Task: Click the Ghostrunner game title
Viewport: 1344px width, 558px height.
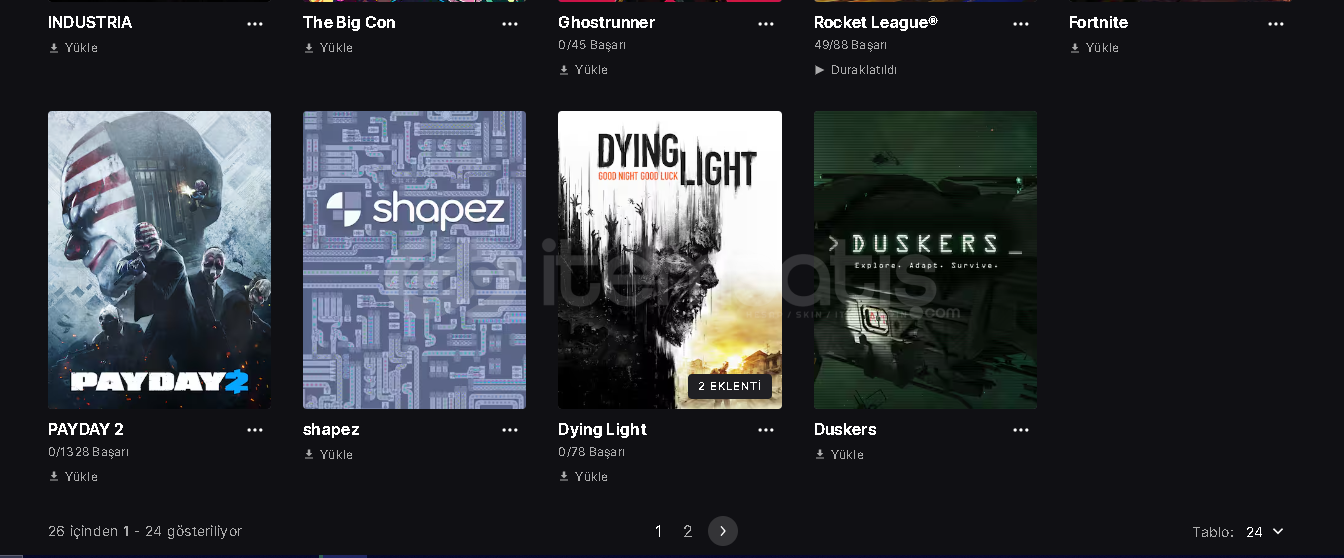Action: [607, 22]
